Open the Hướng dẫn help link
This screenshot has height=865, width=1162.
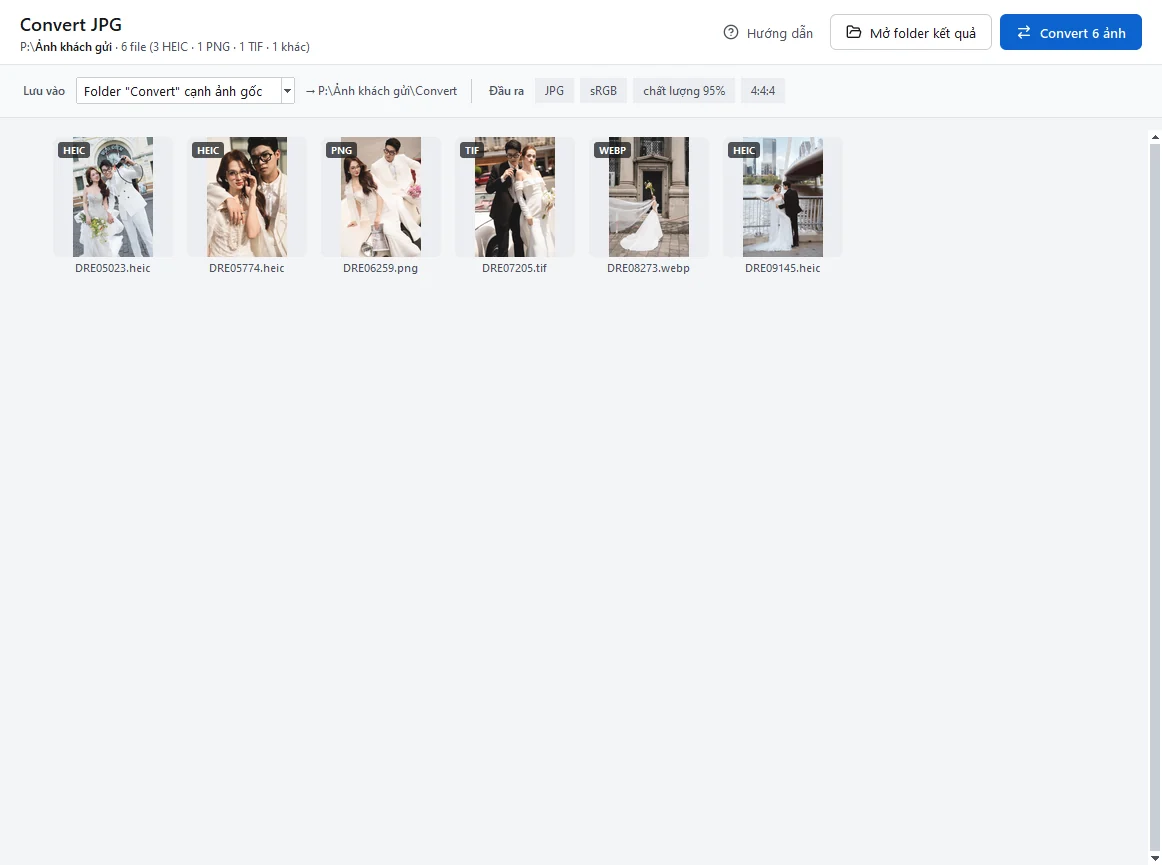point(768,33)
